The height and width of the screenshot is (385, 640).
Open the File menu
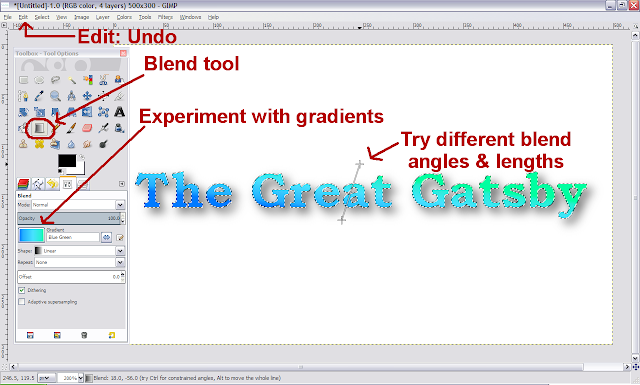[x=7, y=17]
